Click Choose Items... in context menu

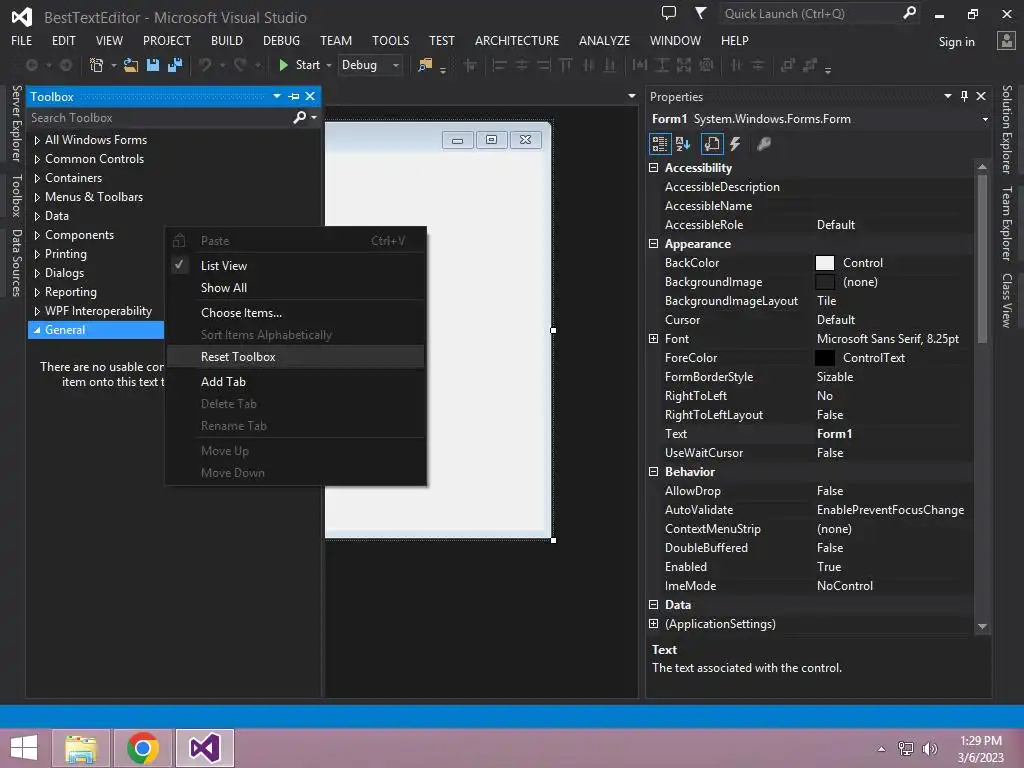[296, 313]
